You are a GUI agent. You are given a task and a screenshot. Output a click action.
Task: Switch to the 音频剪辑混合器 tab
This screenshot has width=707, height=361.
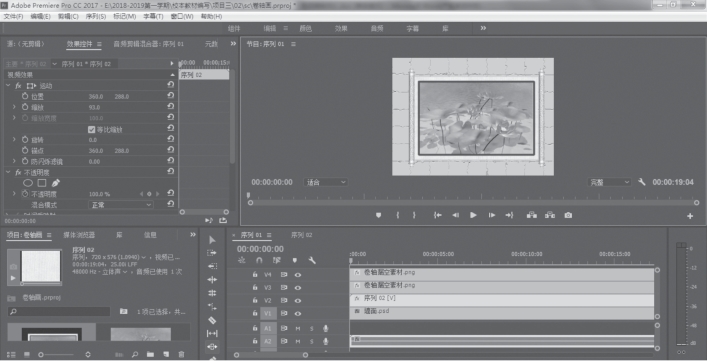(148, 44)
